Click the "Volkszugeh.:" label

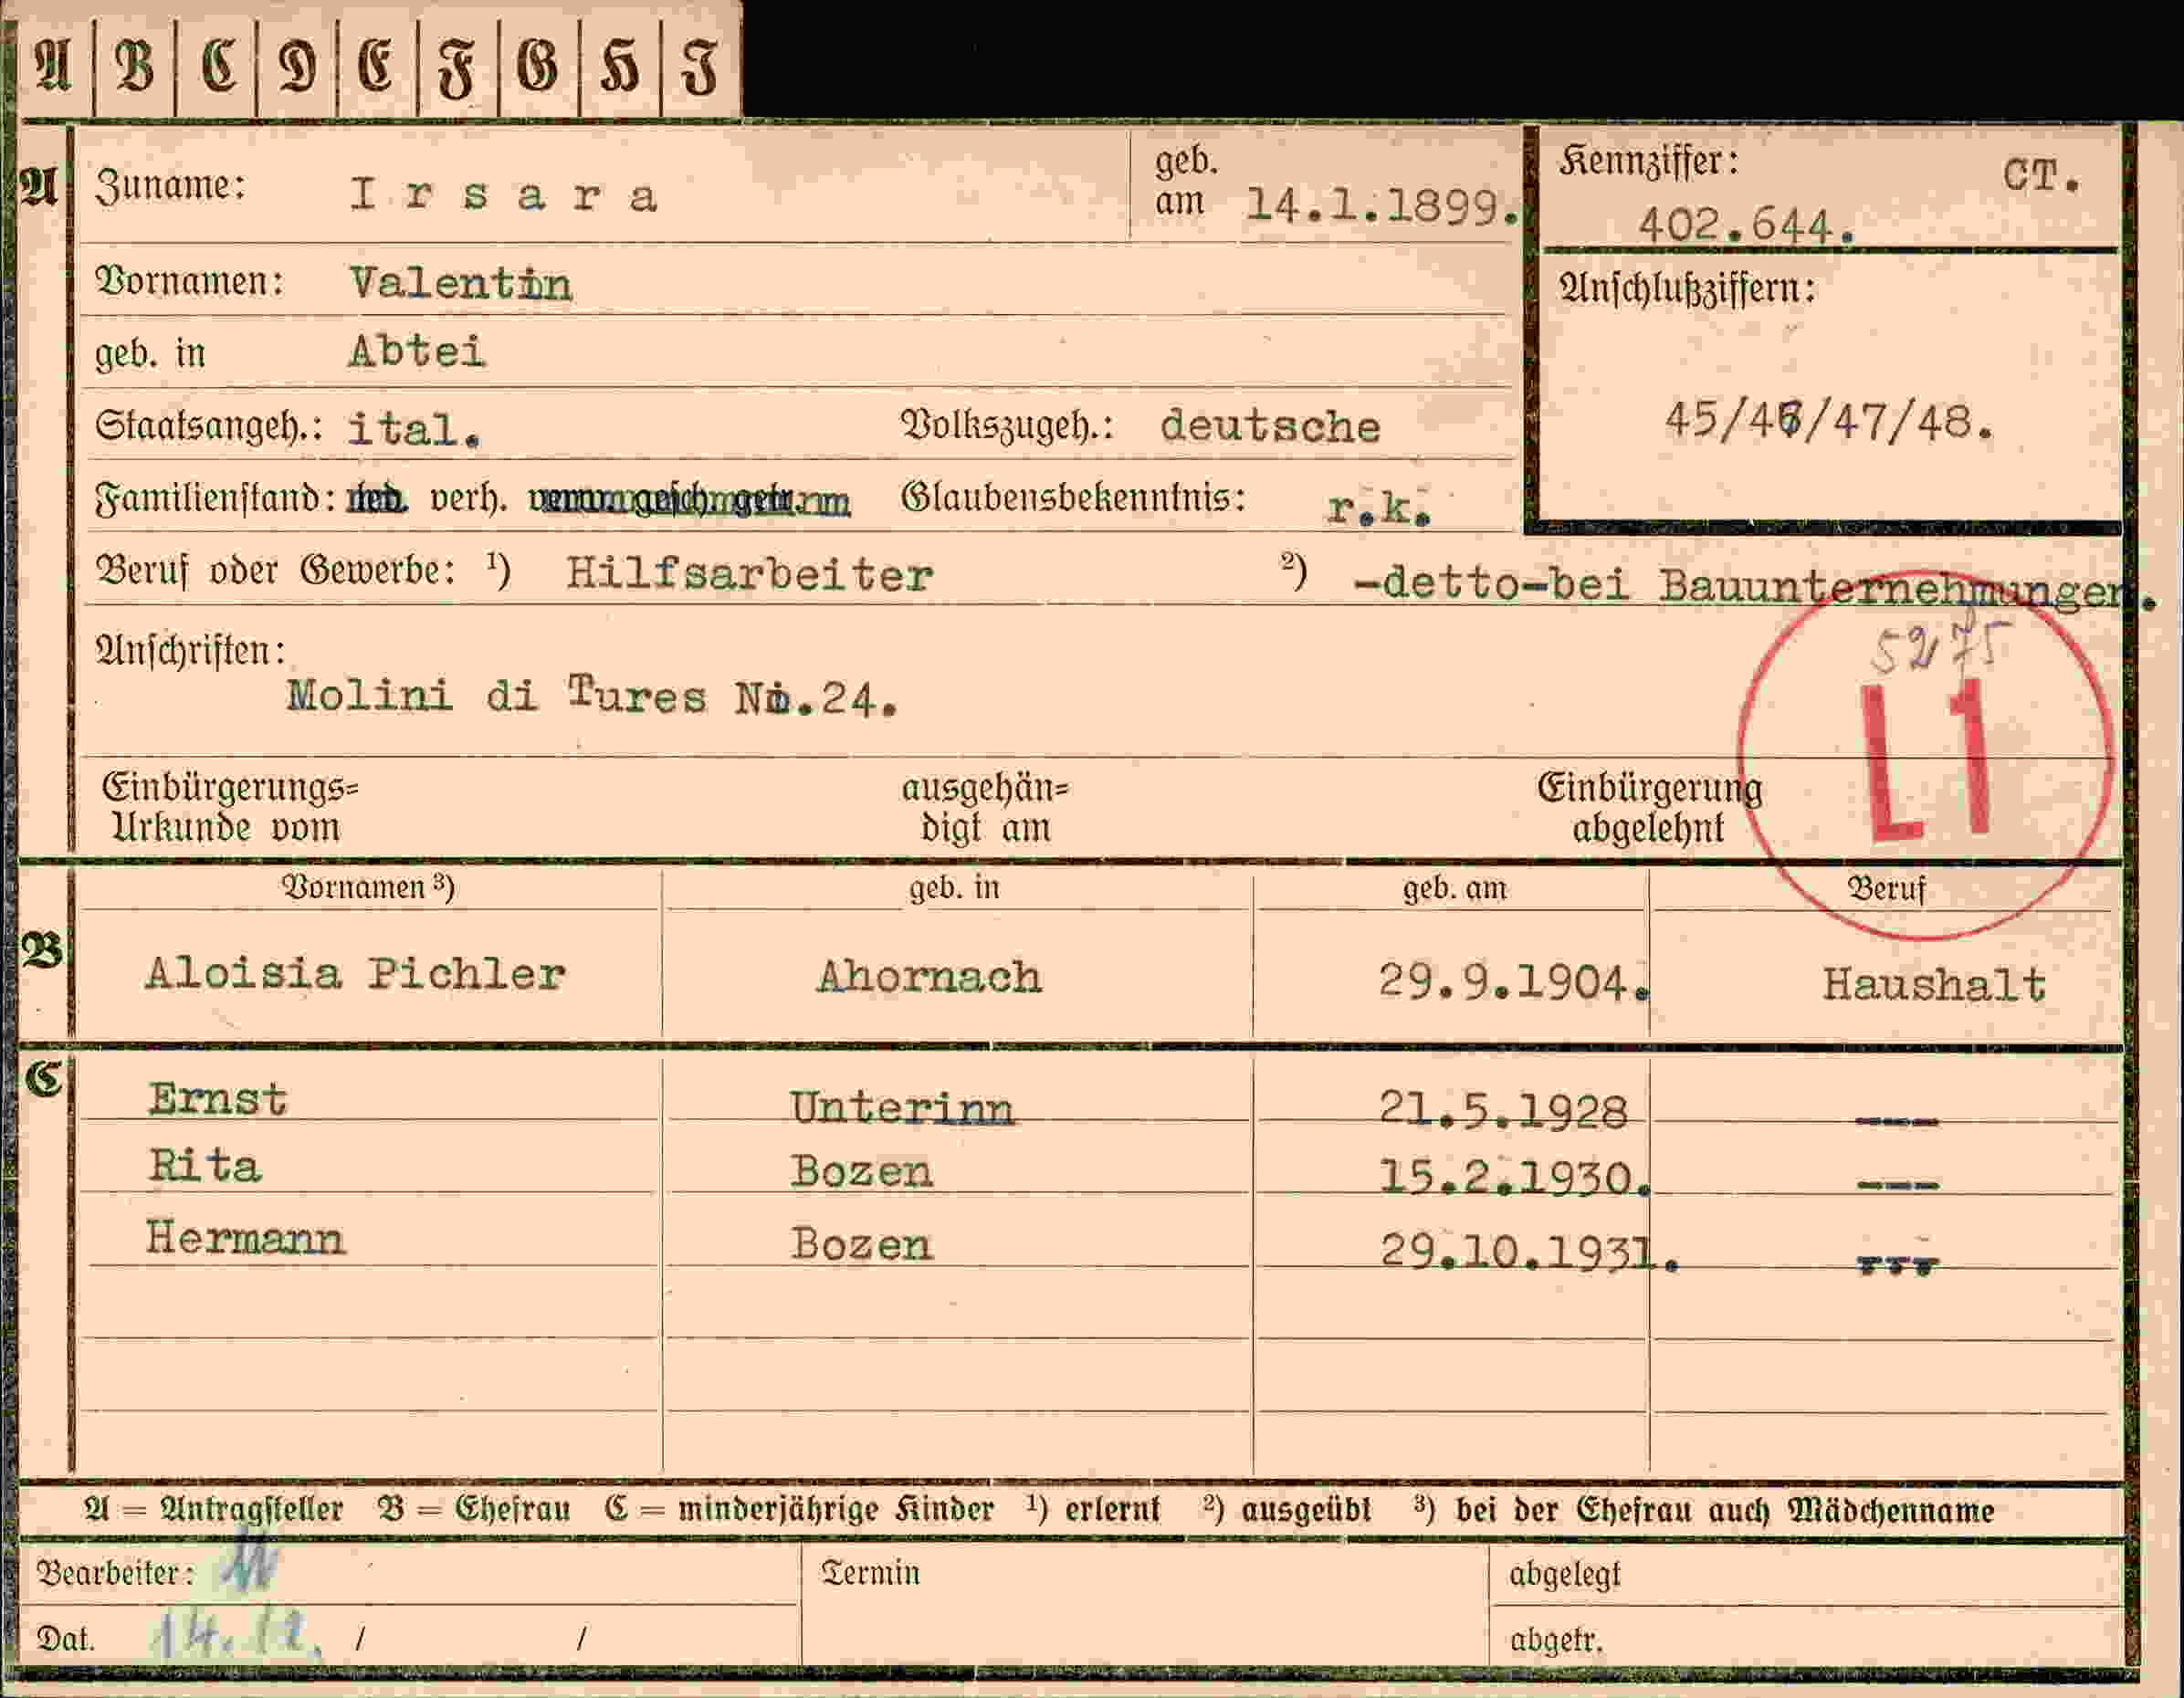[x=1007, y=426]
